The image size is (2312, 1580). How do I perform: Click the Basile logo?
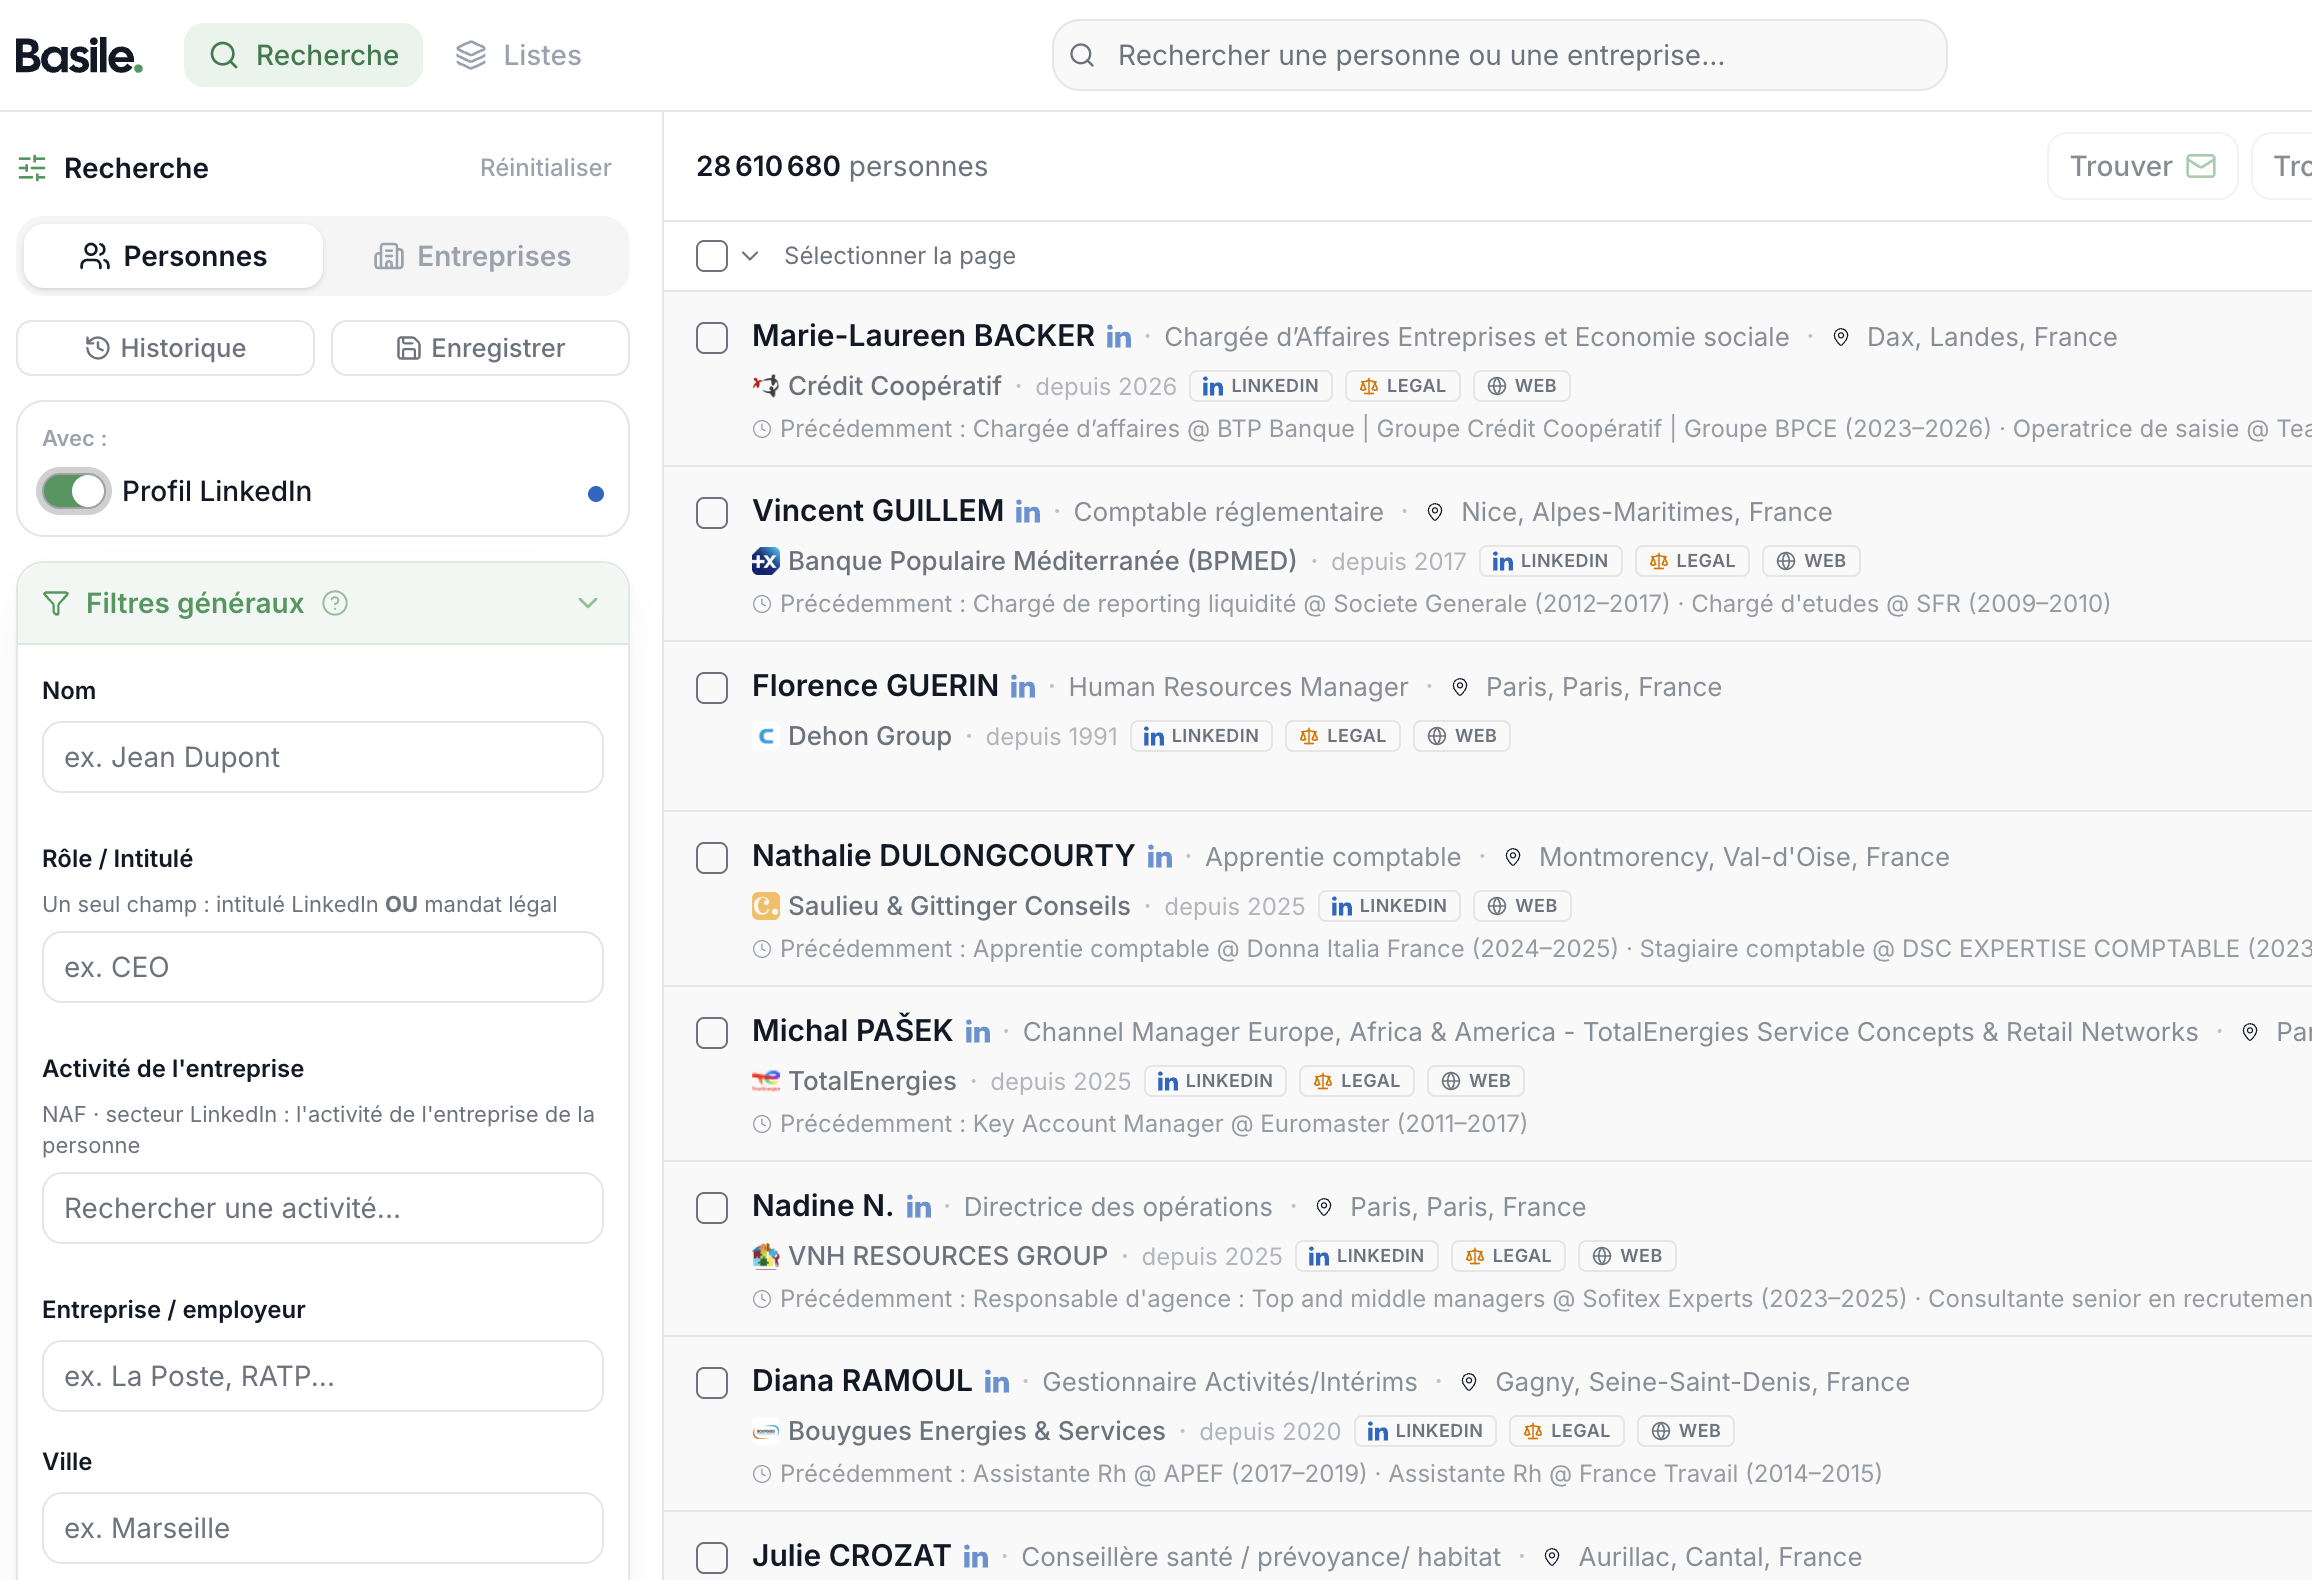click(79, 55)
